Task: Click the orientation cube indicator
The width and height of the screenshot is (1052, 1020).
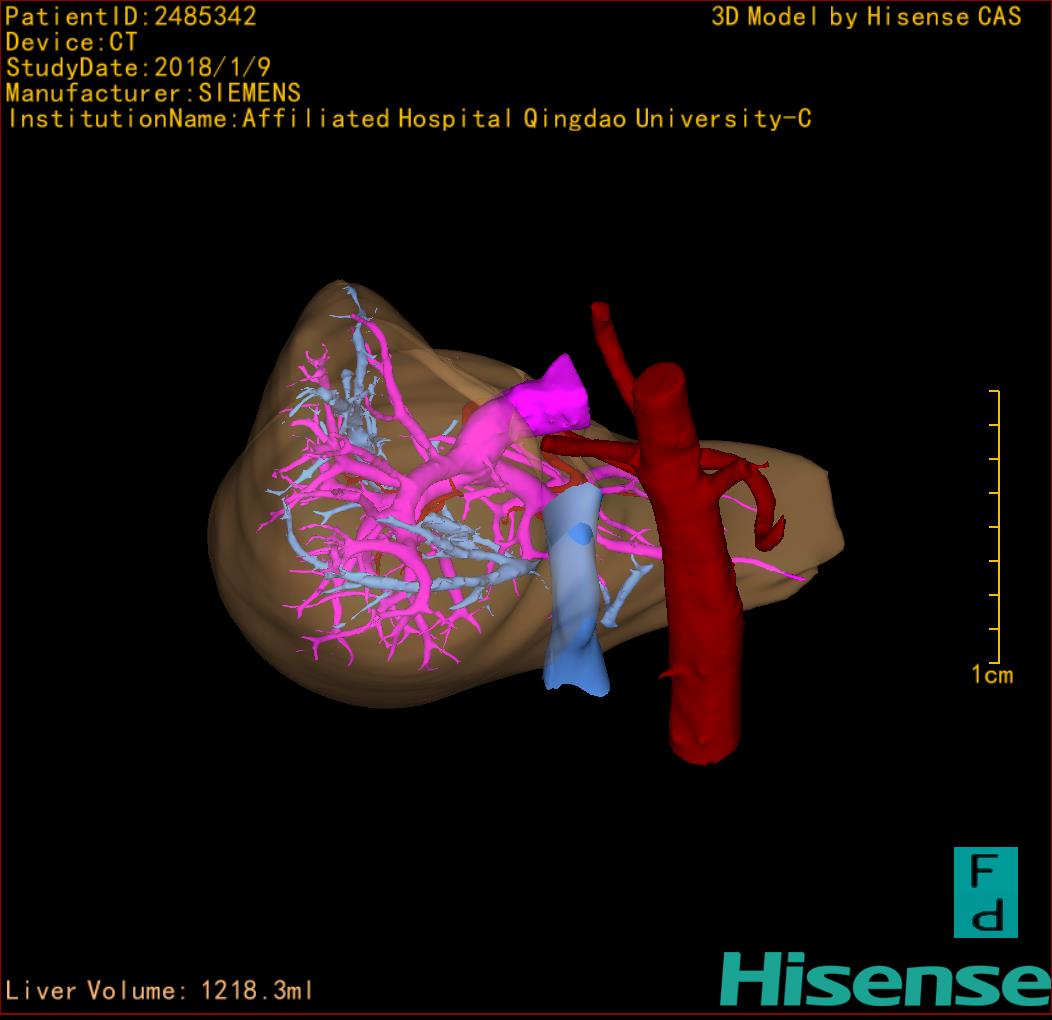Action: tap(985, 892)
